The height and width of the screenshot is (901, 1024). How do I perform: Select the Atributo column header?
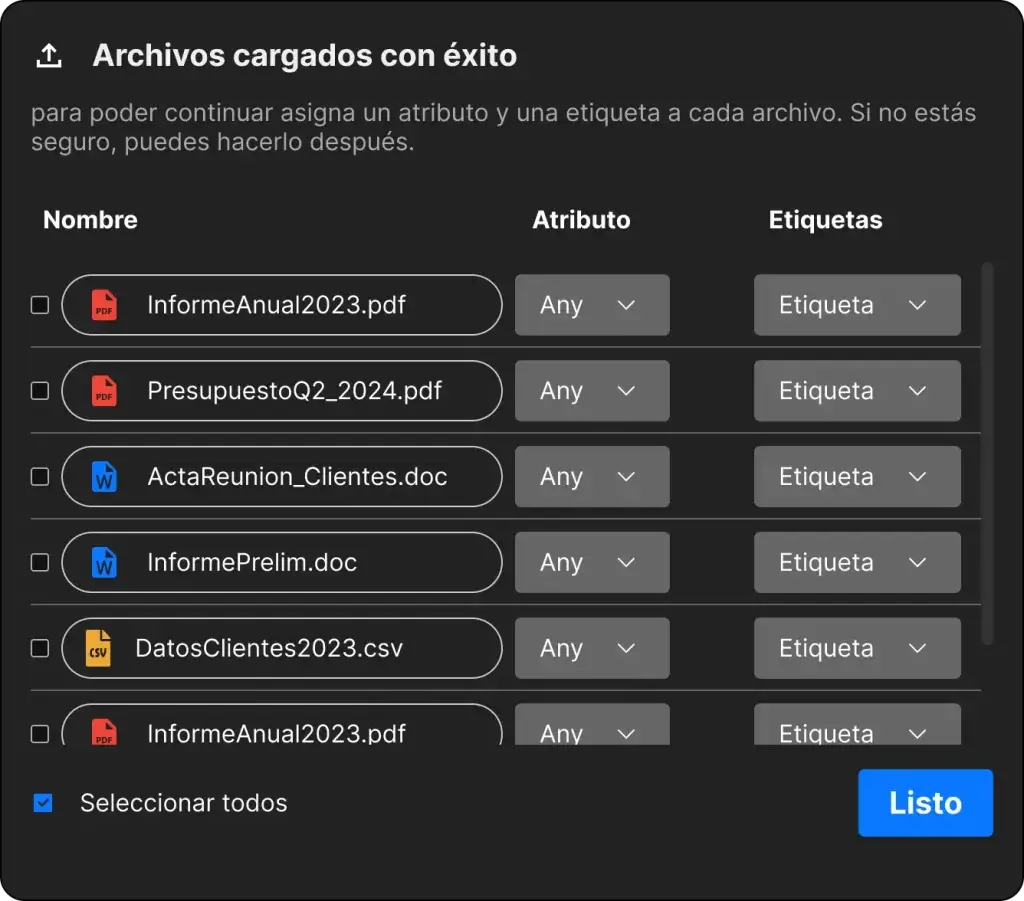click(x=581, y=220)
